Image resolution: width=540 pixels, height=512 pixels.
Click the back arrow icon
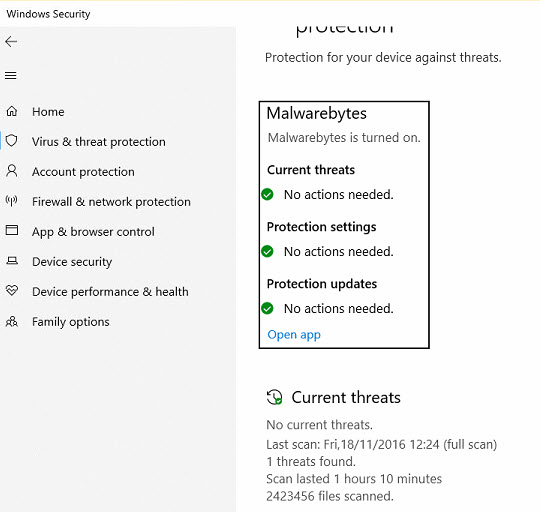(x=11, y=42)
